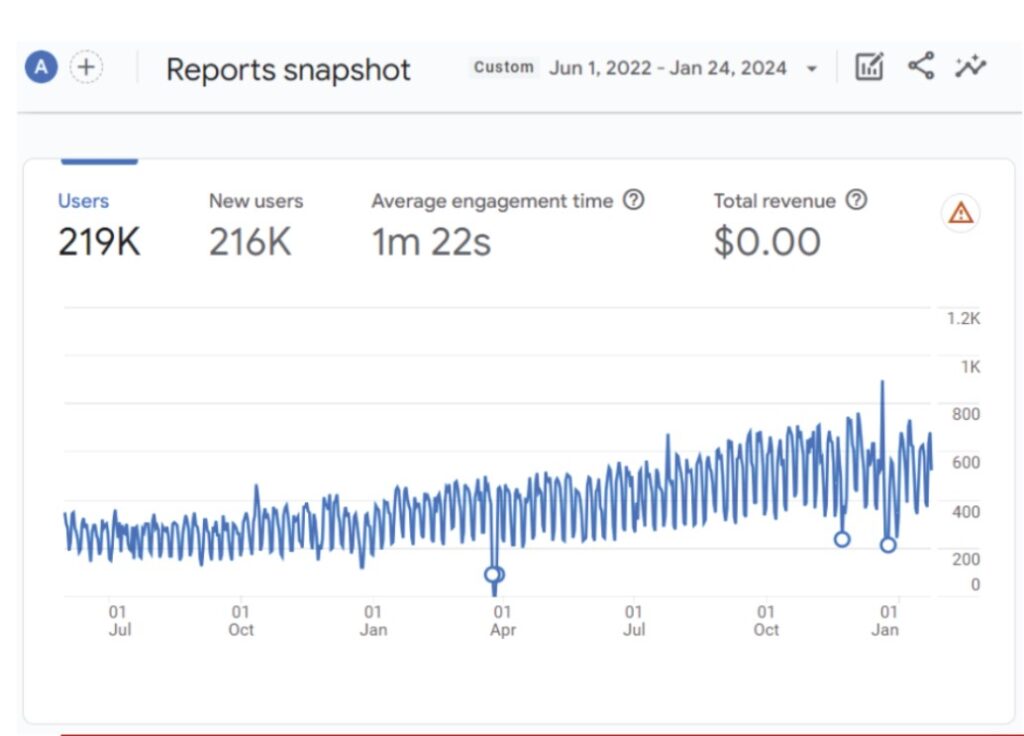This screenshot has width=1024, height=736.
Task: Click the $0.00 revenue value
Action: (x=767, y=242)
